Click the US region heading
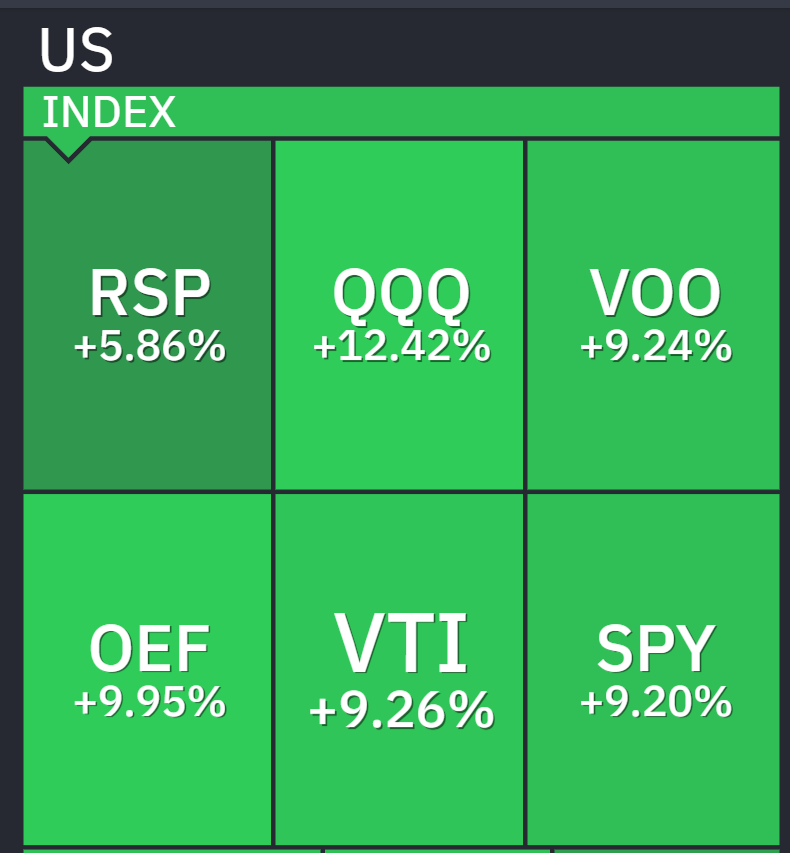The width and height of the screenshot is (790, 853). 76,50
